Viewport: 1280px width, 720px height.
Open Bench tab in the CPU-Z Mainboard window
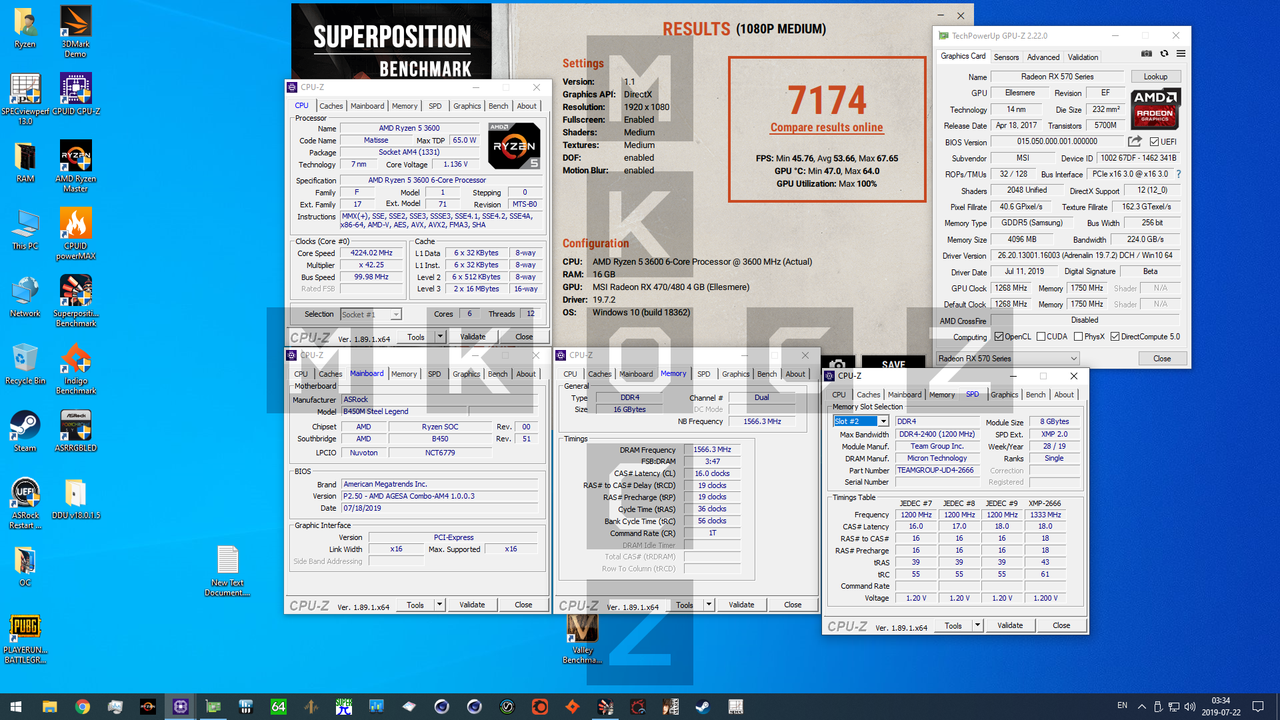497,374
